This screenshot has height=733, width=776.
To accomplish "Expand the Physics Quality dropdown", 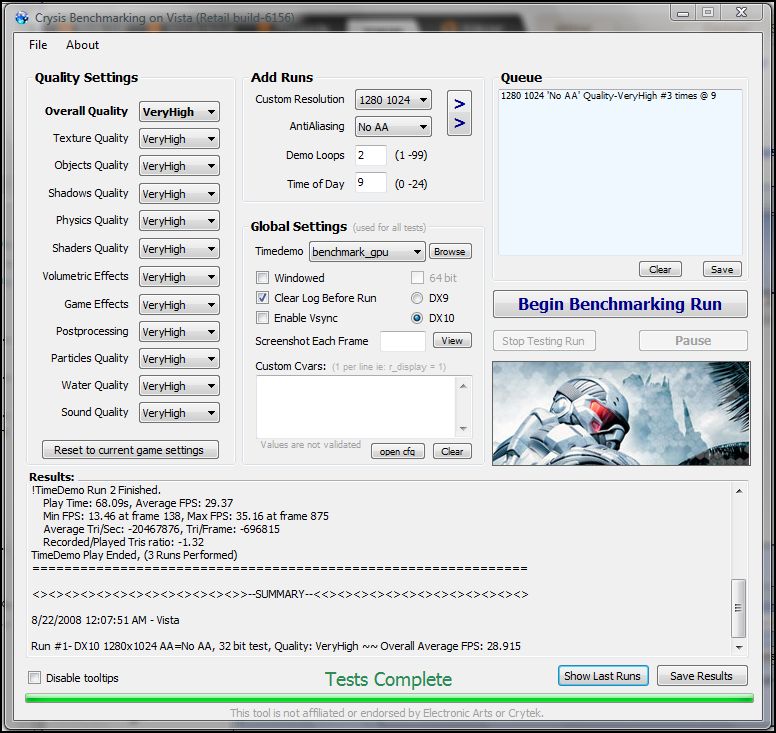I will (x=179, y=221).
